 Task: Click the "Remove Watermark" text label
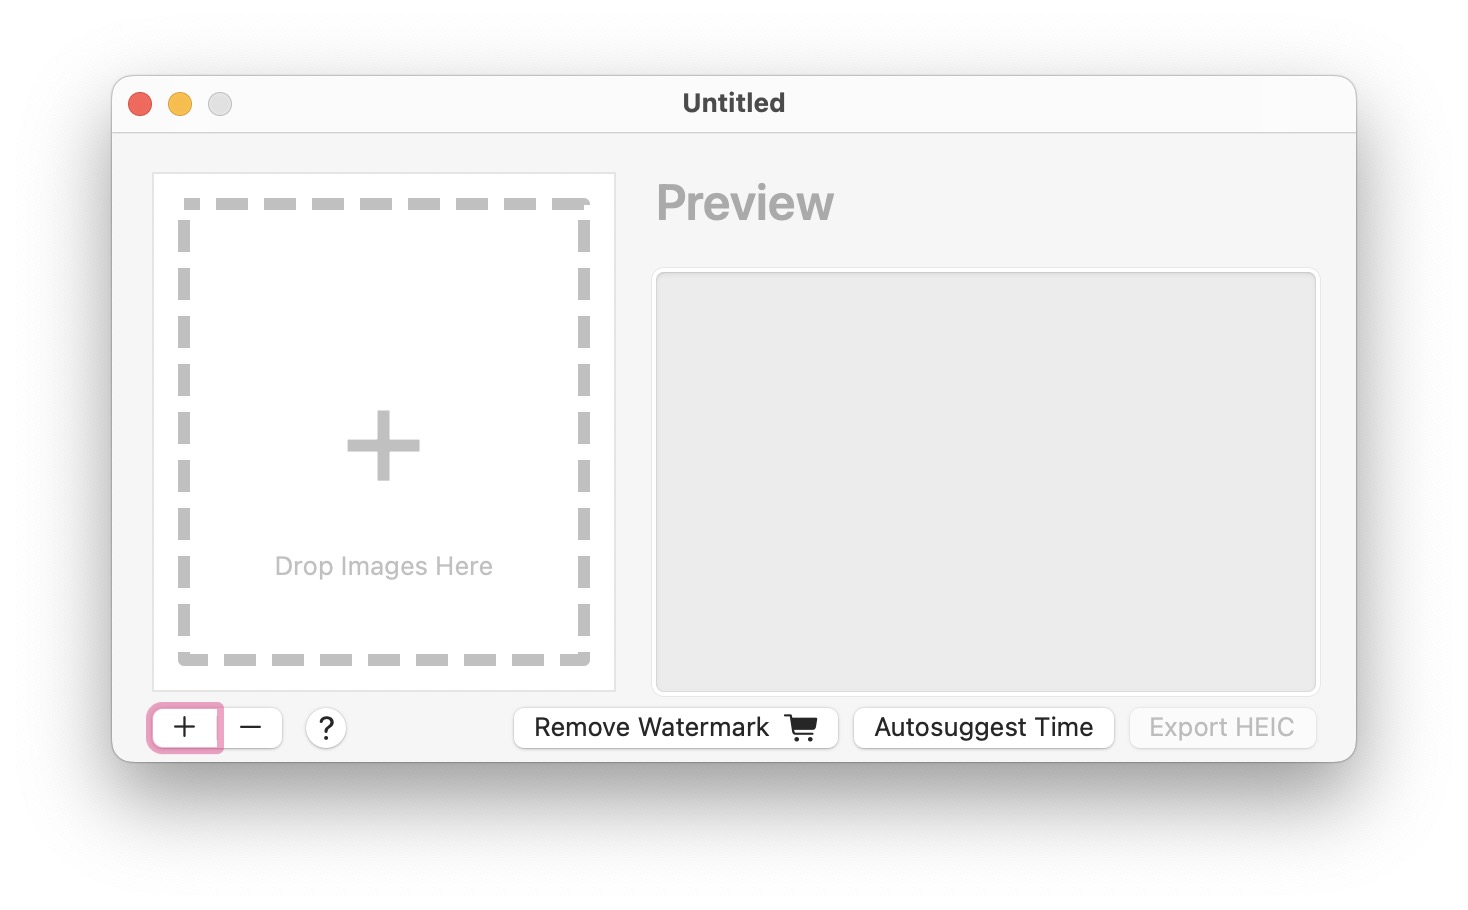pos(651,727)
